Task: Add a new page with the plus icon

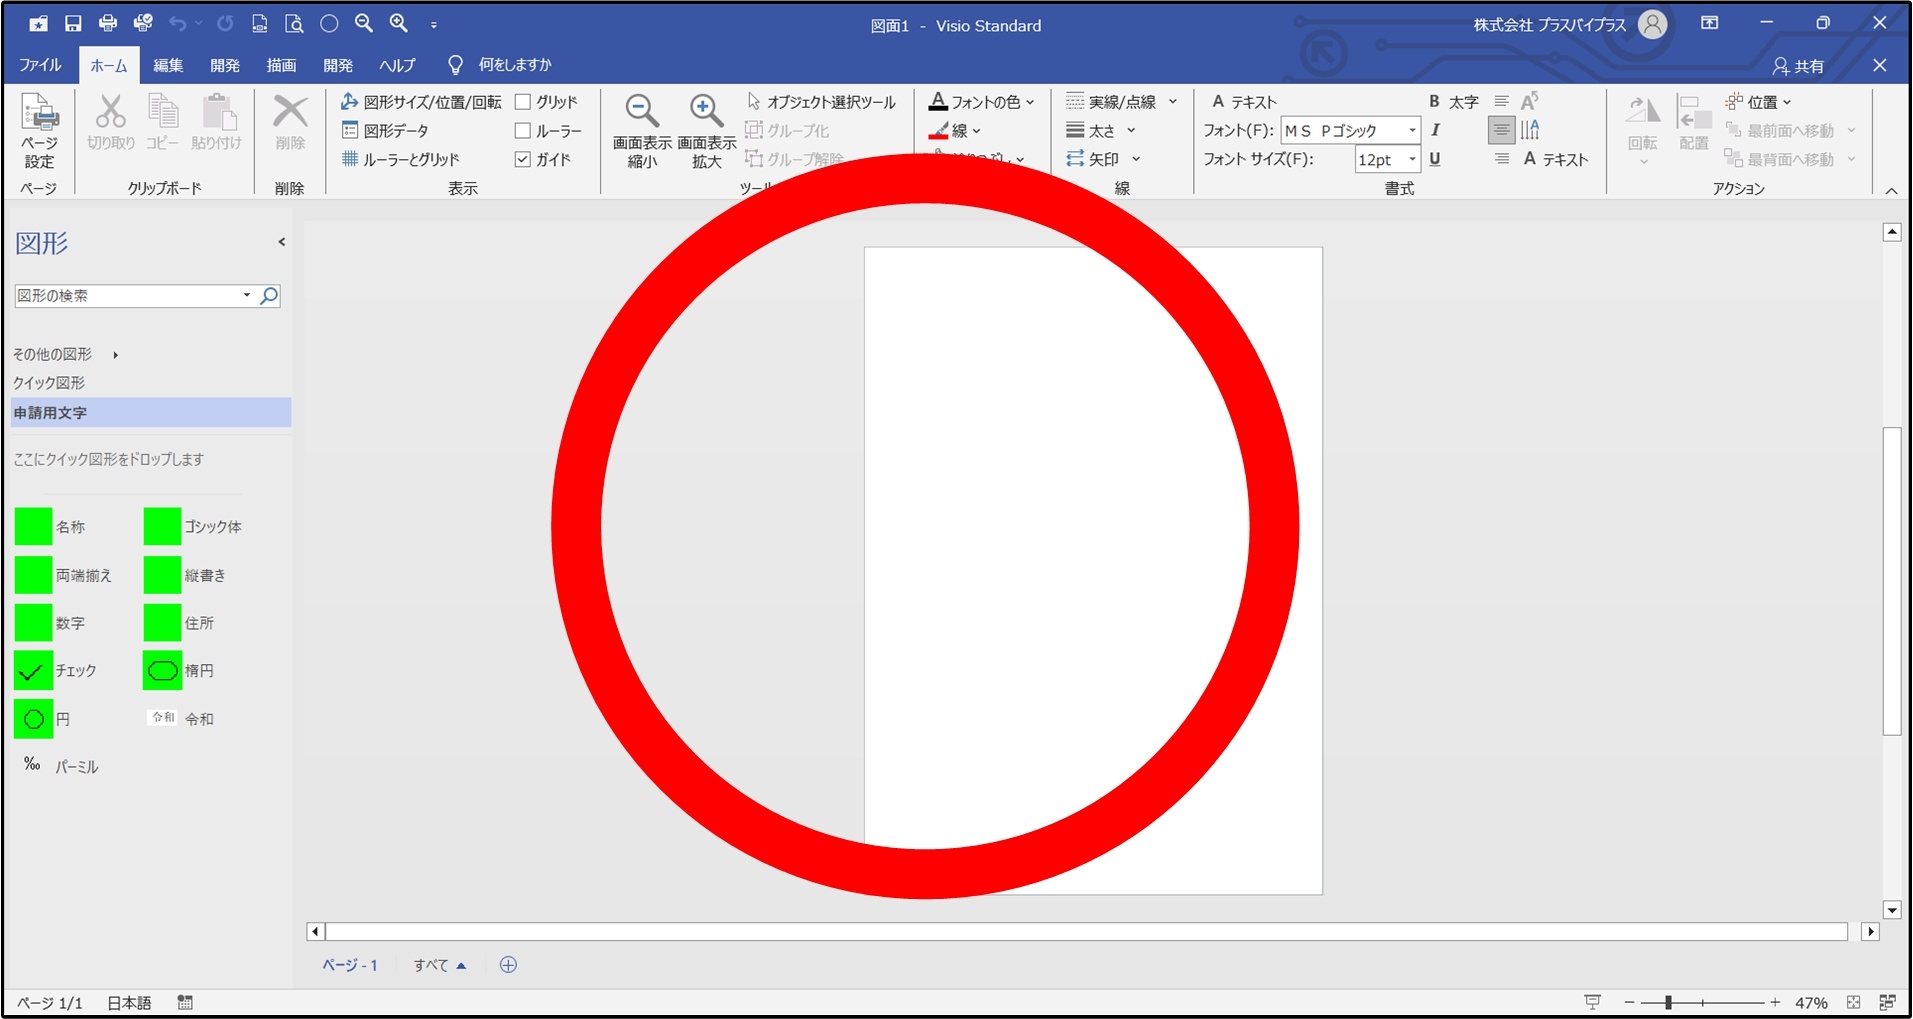Action: pos(508,965)
